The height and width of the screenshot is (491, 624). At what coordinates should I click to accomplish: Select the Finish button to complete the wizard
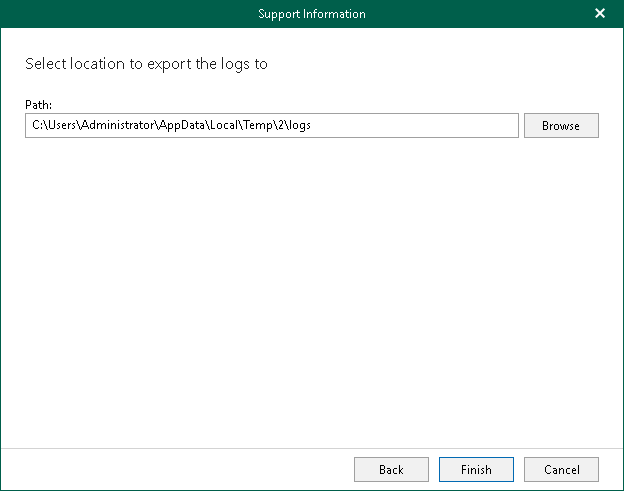pos(476,470)
